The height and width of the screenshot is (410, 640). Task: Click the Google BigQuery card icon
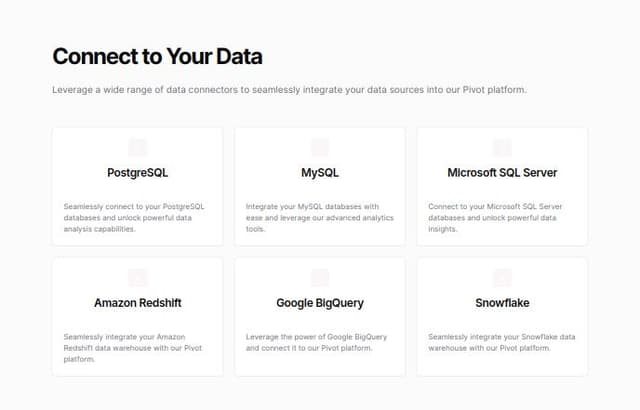point(320,278)
